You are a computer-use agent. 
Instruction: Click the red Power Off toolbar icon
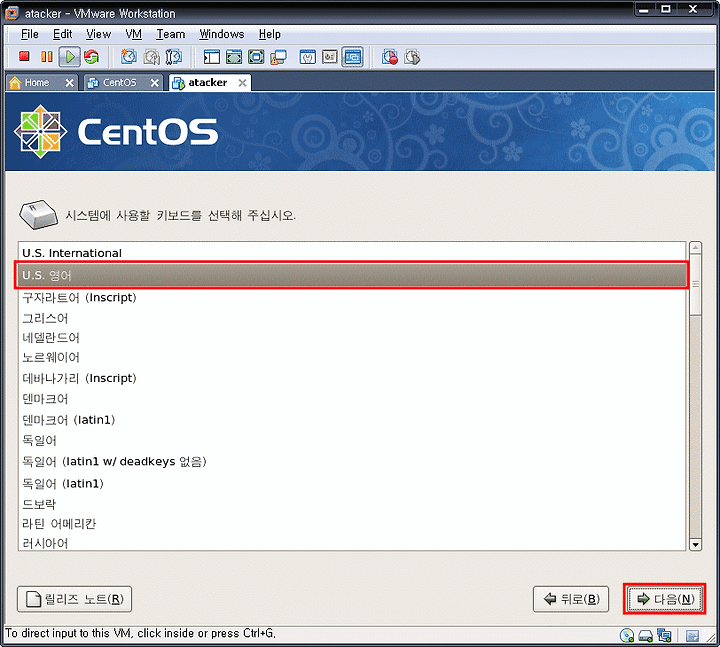[24, 57]
